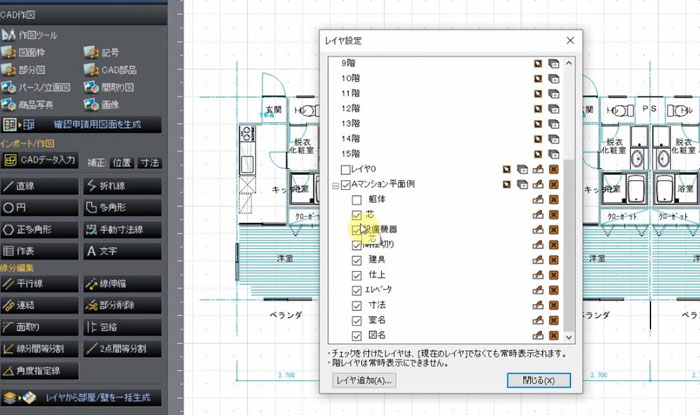Viewport: 700px width, 415px height.
Task: Select the 文字 text tool
Action: coord(122,251)
